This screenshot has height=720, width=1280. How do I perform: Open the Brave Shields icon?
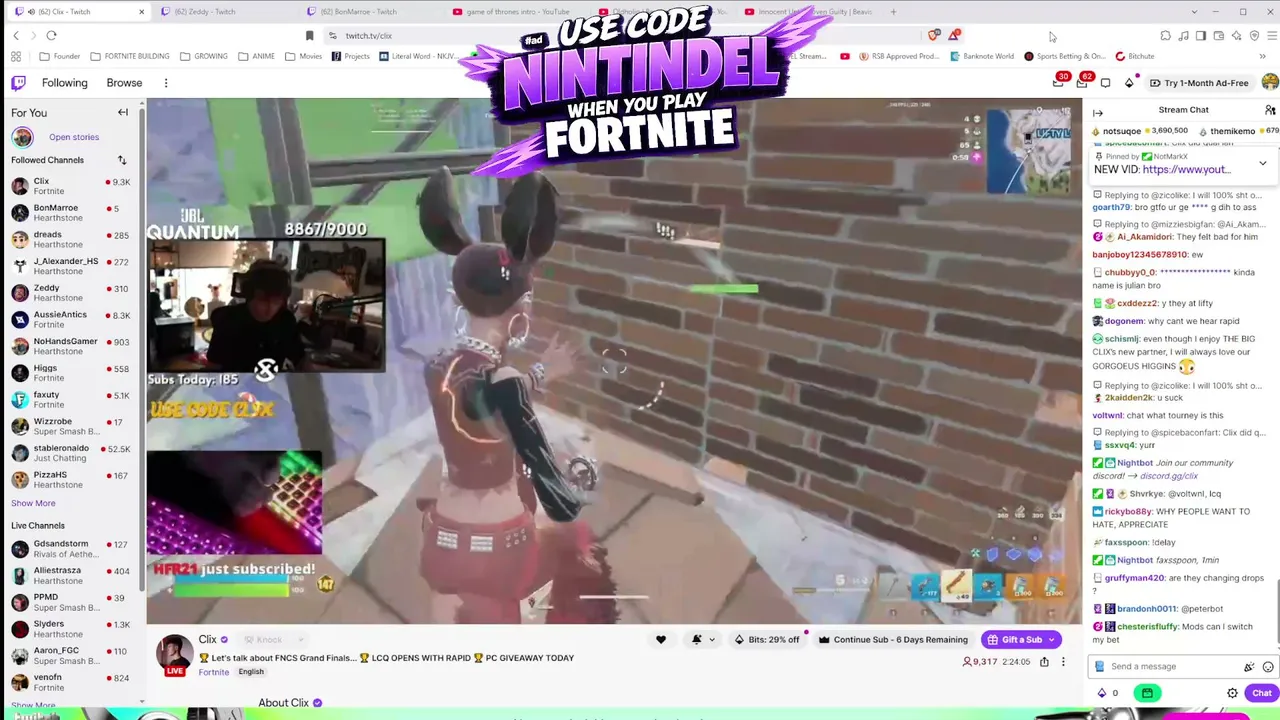tap(934, 36)
